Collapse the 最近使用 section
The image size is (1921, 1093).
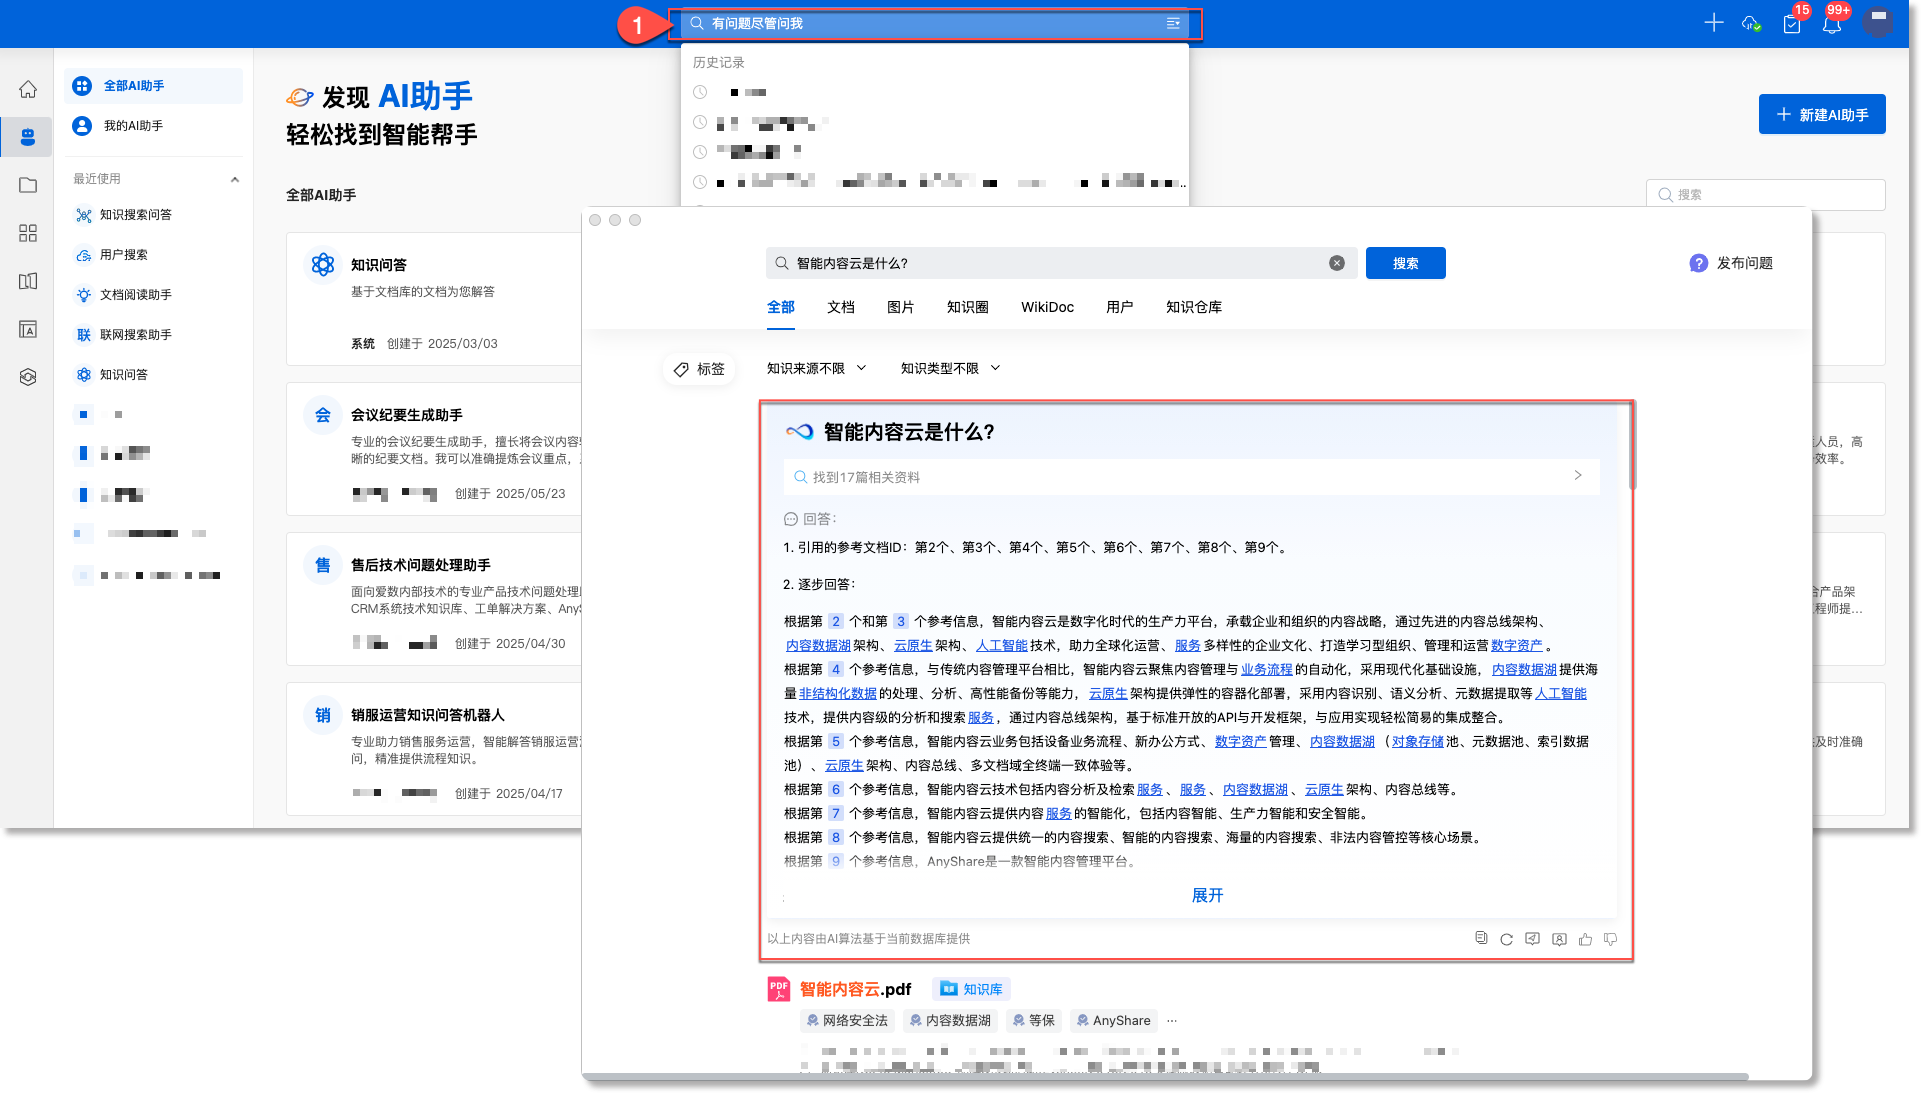pyautogui.click(x=235, y=179)
